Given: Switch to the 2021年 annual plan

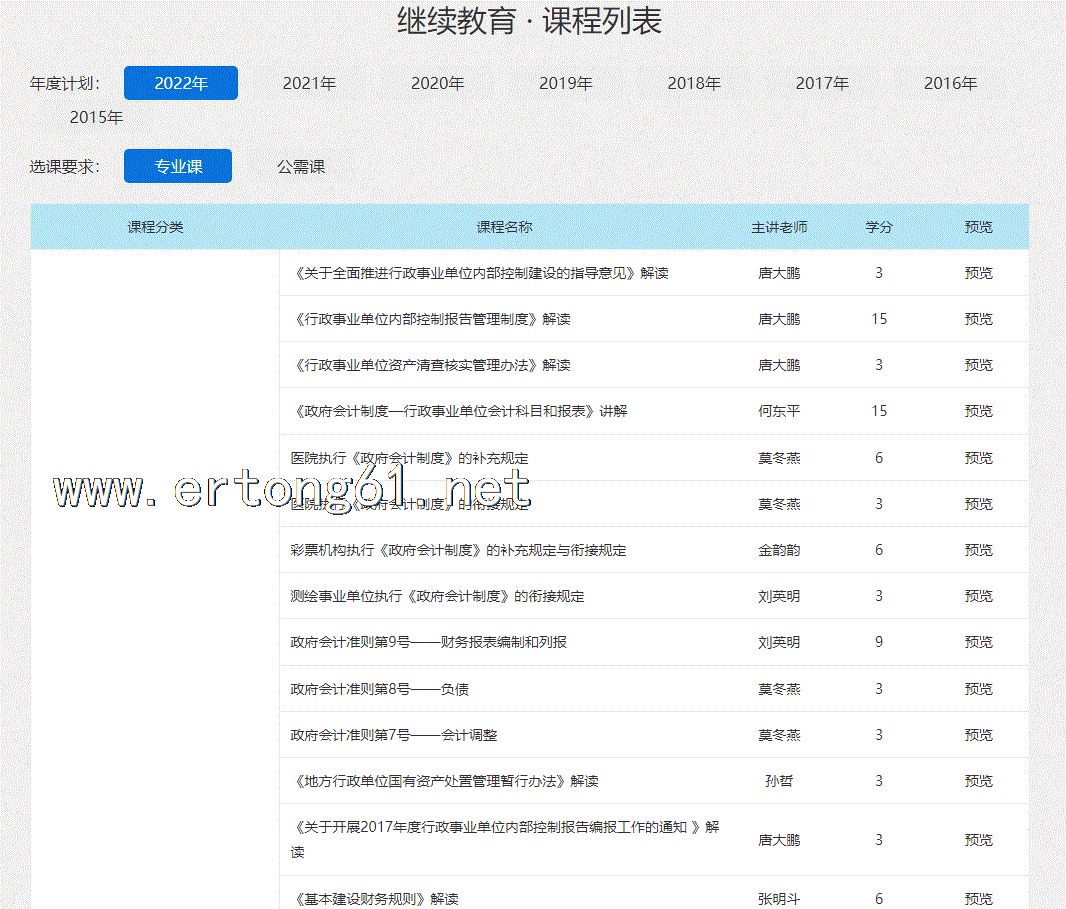Looking at the screenshot, I should pyautogui.click(x=309, y=83).
